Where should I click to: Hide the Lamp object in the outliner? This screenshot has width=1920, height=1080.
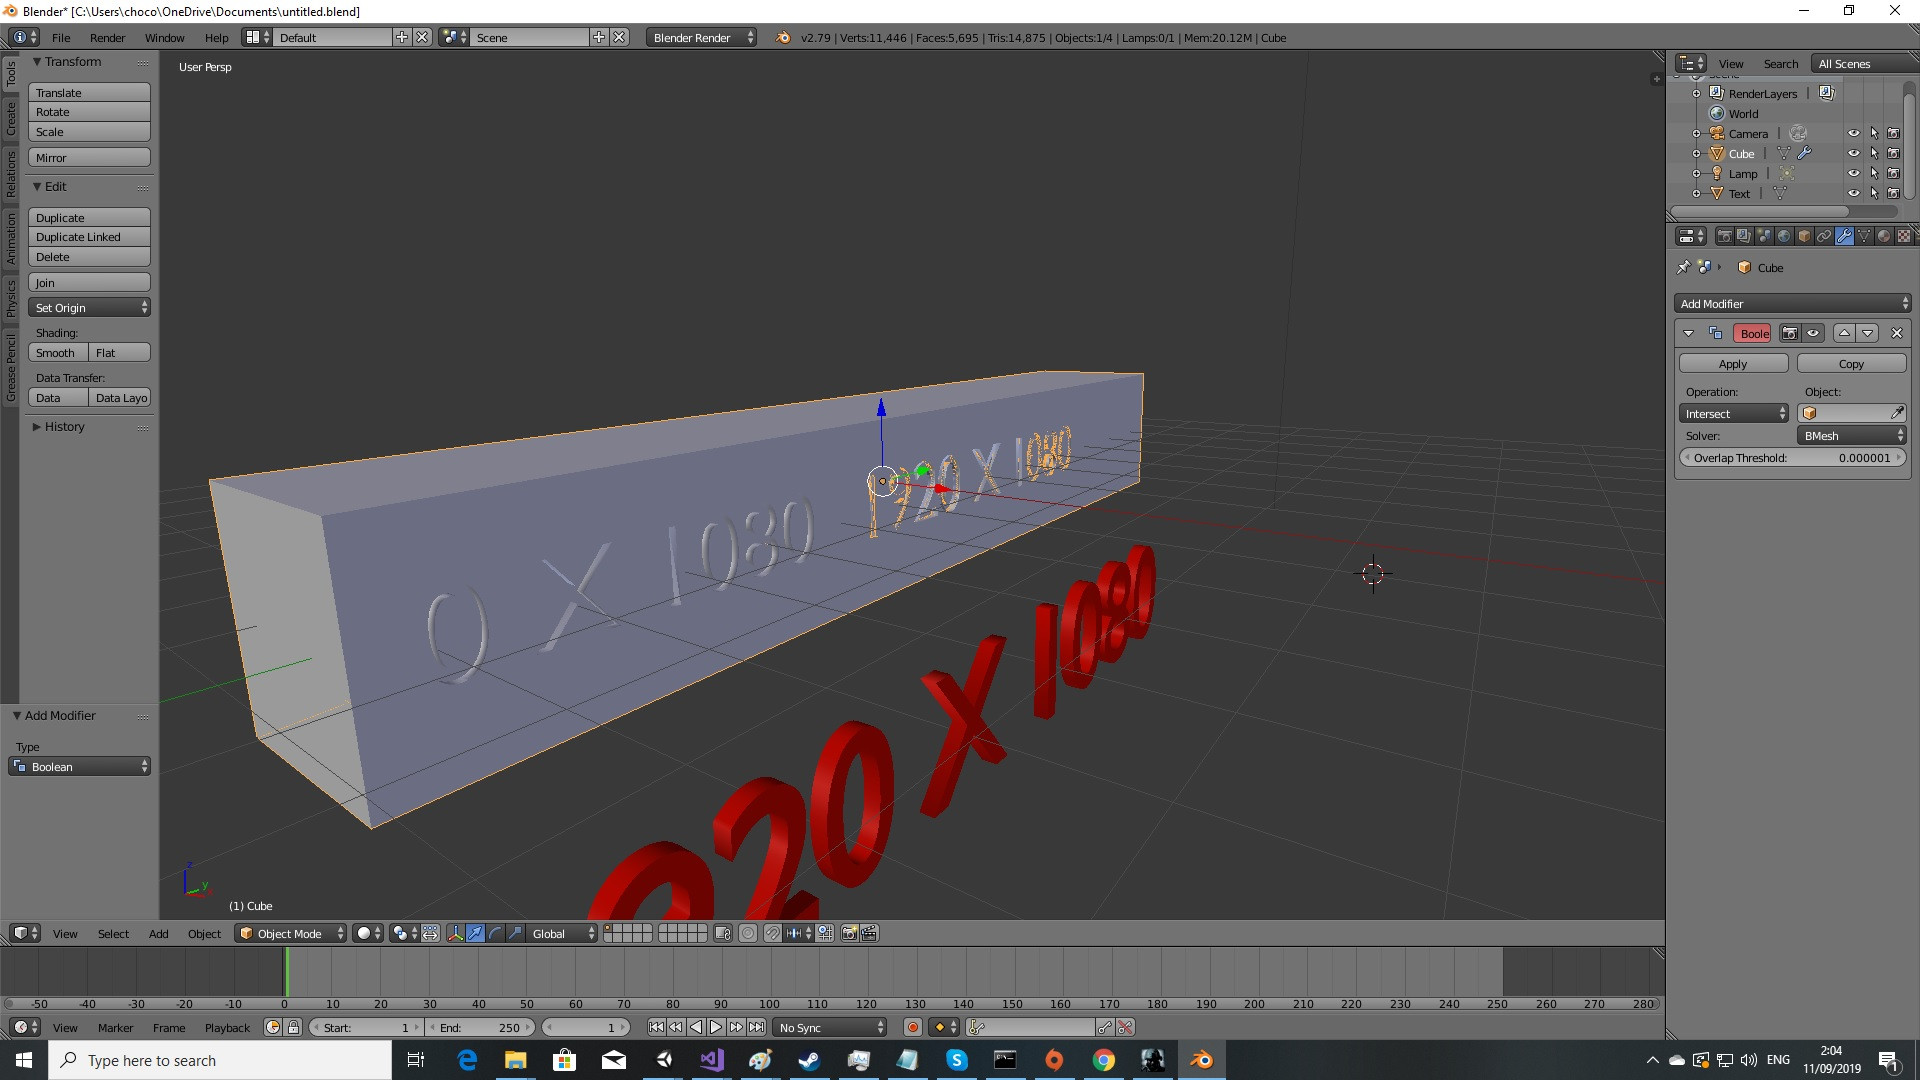coord(1853,173)
